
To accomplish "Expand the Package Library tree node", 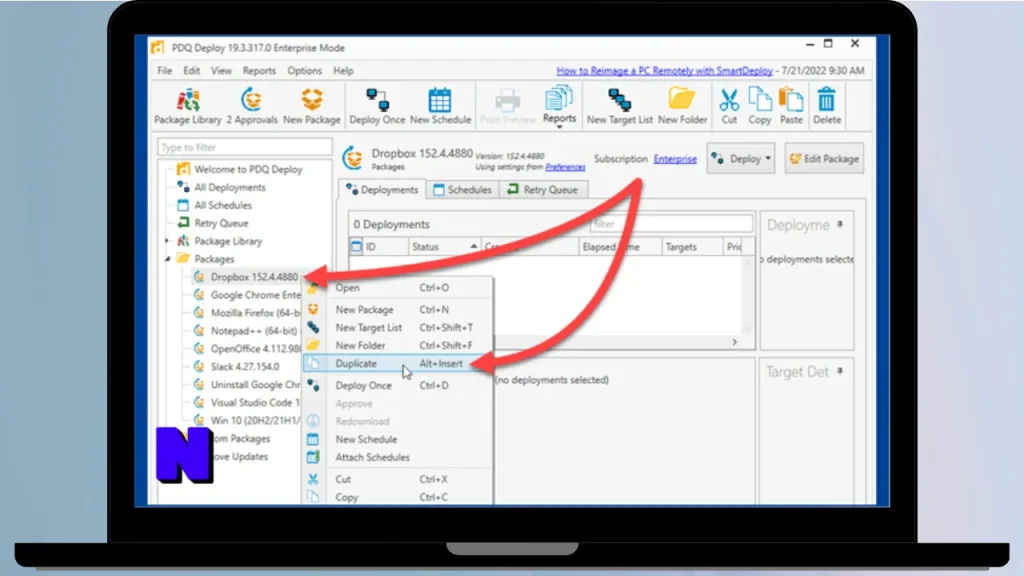I will pos(167,241).
